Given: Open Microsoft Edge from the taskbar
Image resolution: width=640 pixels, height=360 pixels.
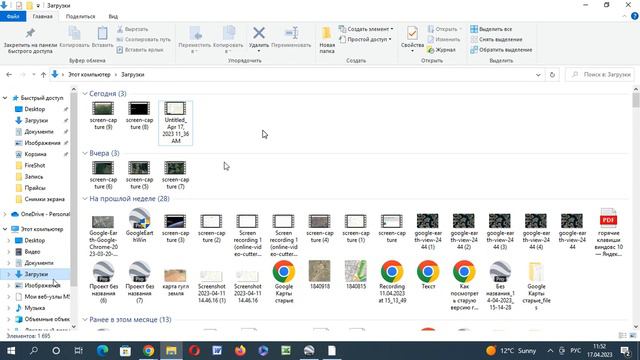Looking at the screenshot, I should click(x=102, y=351).
